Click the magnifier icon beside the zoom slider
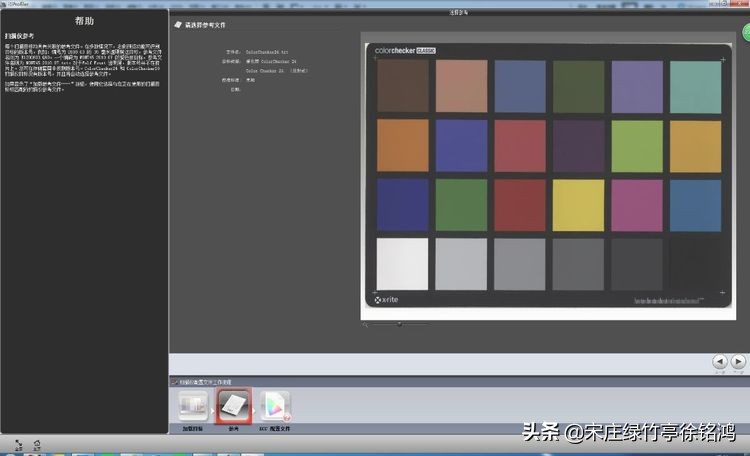Screen dimensions: 750x456 coord(365,324)
